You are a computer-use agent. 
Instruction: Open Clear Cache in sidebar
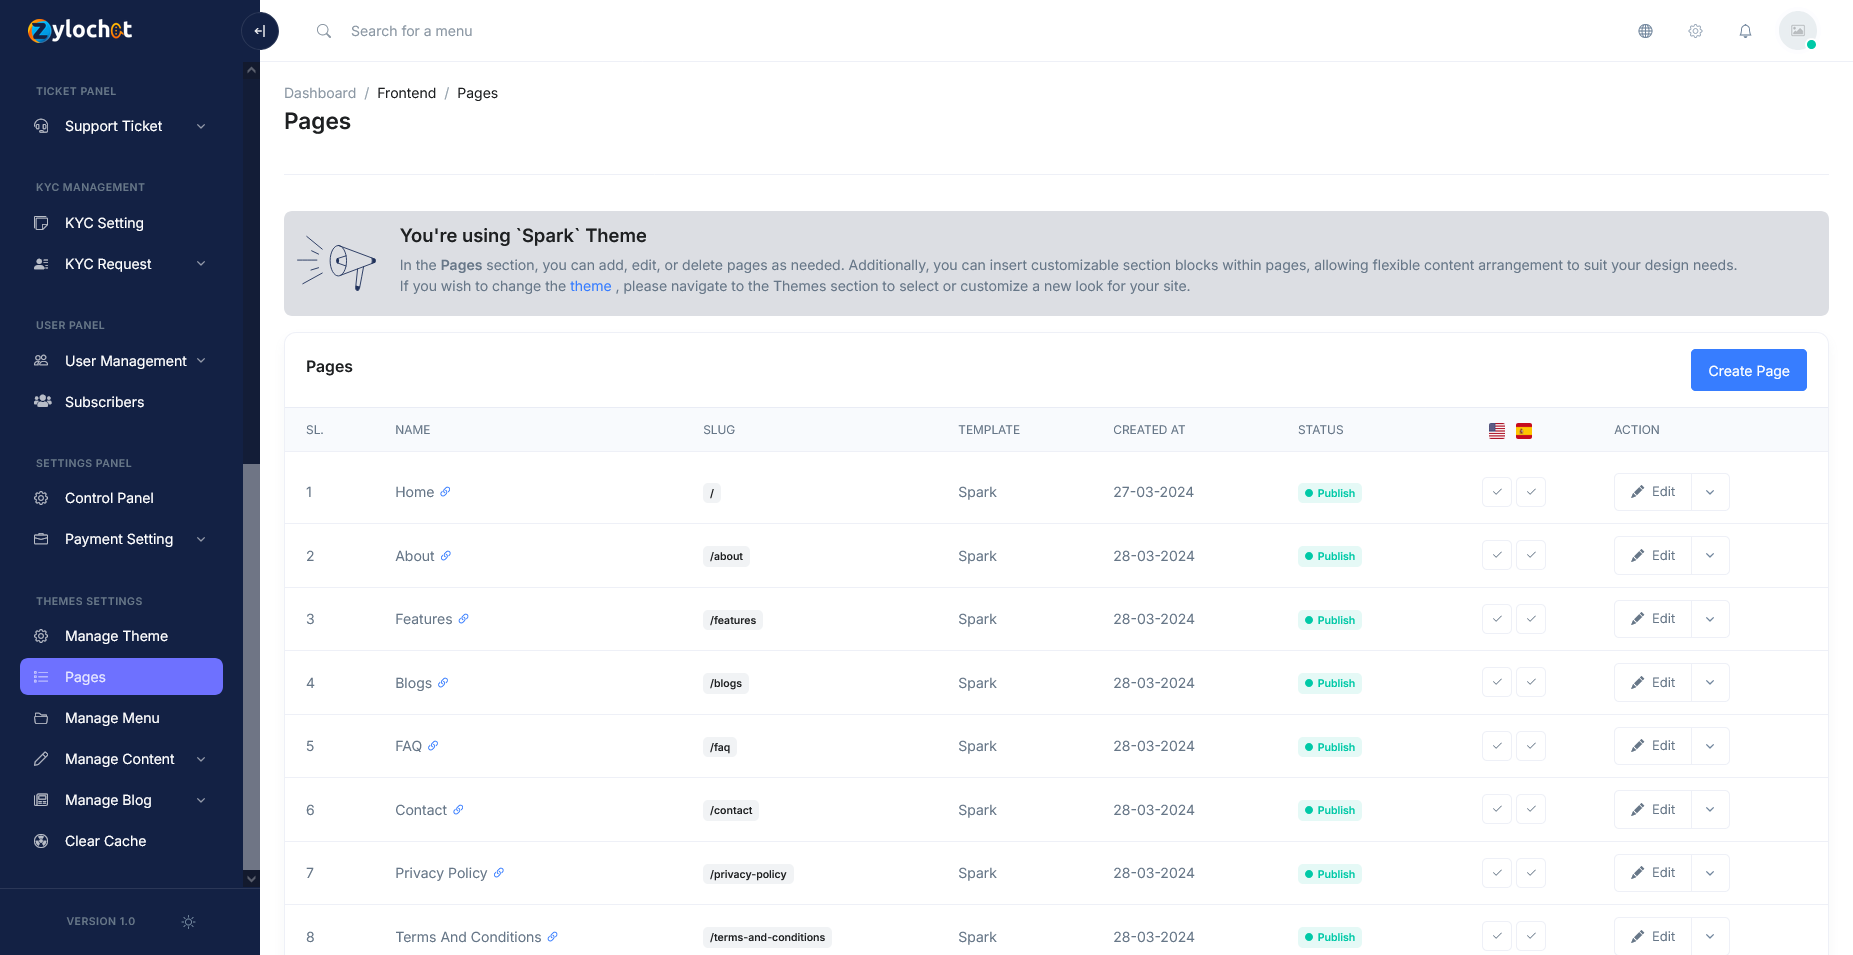pyautogui.click(x=121, y=841)
